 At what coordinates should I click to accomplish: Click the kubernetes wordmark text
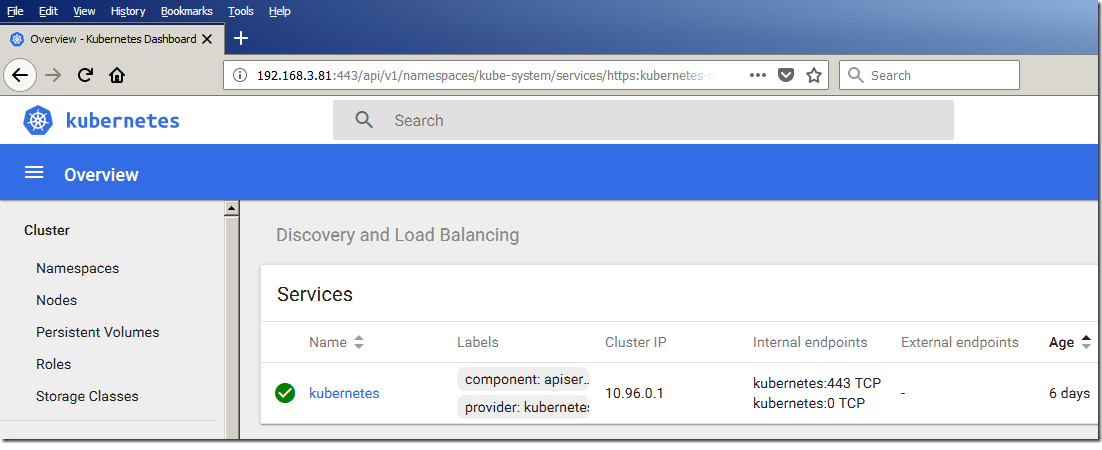click(122, 120)
